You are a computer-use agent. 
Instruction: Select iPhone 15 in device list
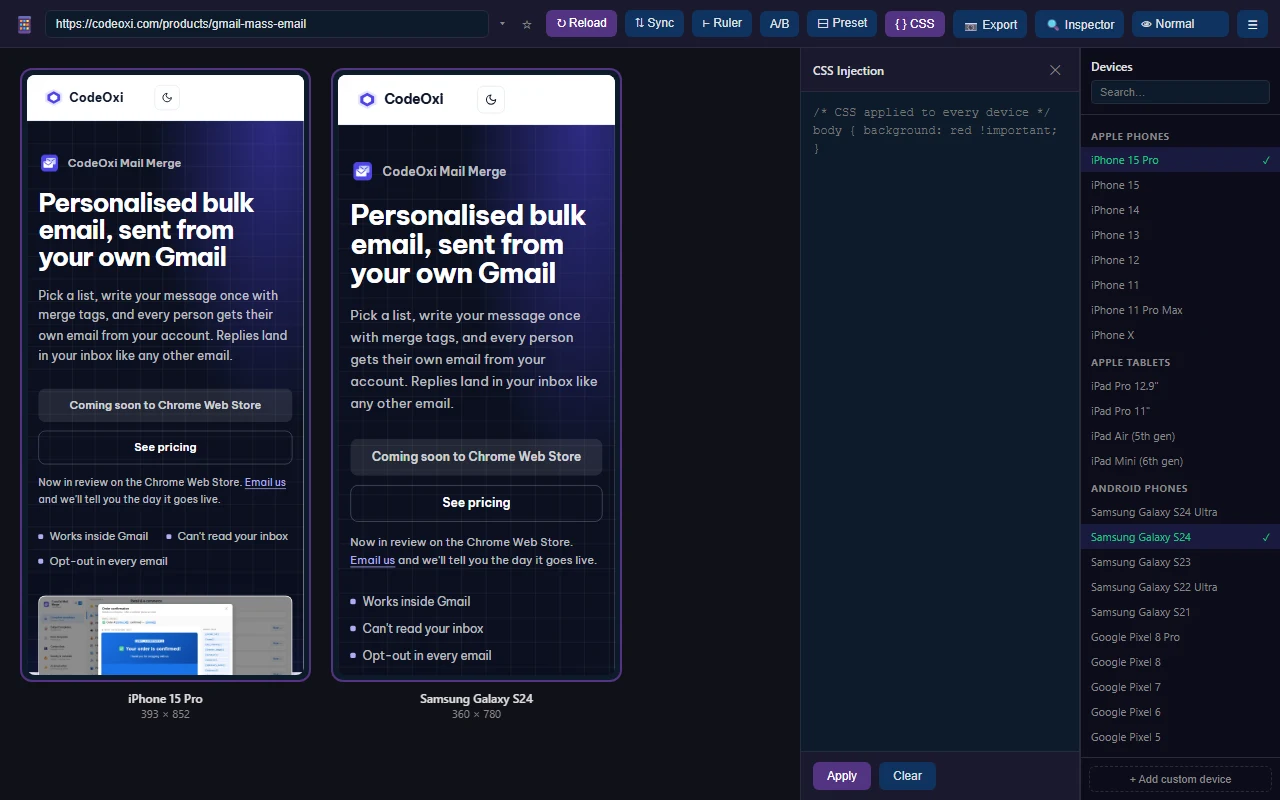pos(1180,185)
